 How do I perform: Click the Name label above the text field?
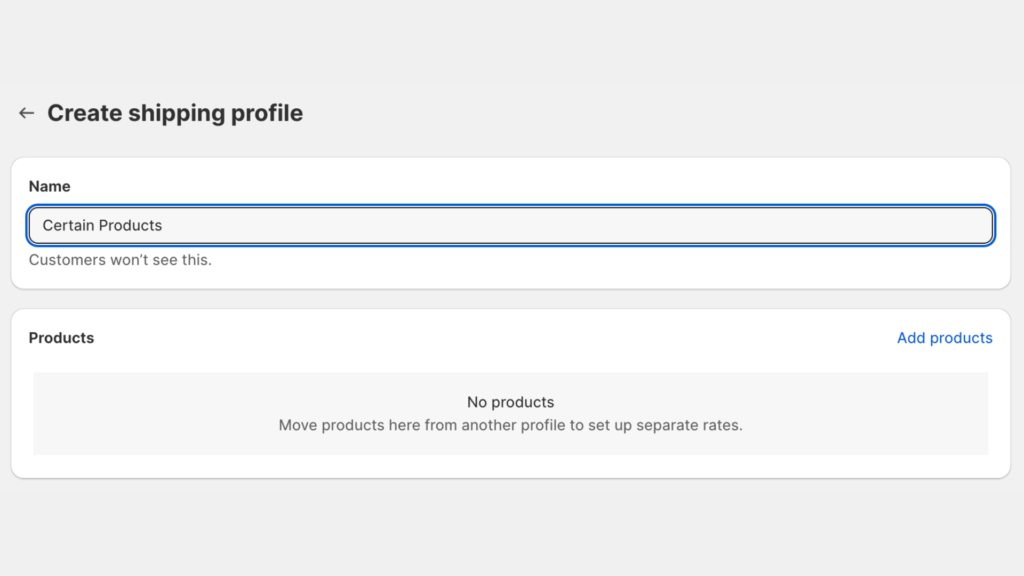coord(49,186)
